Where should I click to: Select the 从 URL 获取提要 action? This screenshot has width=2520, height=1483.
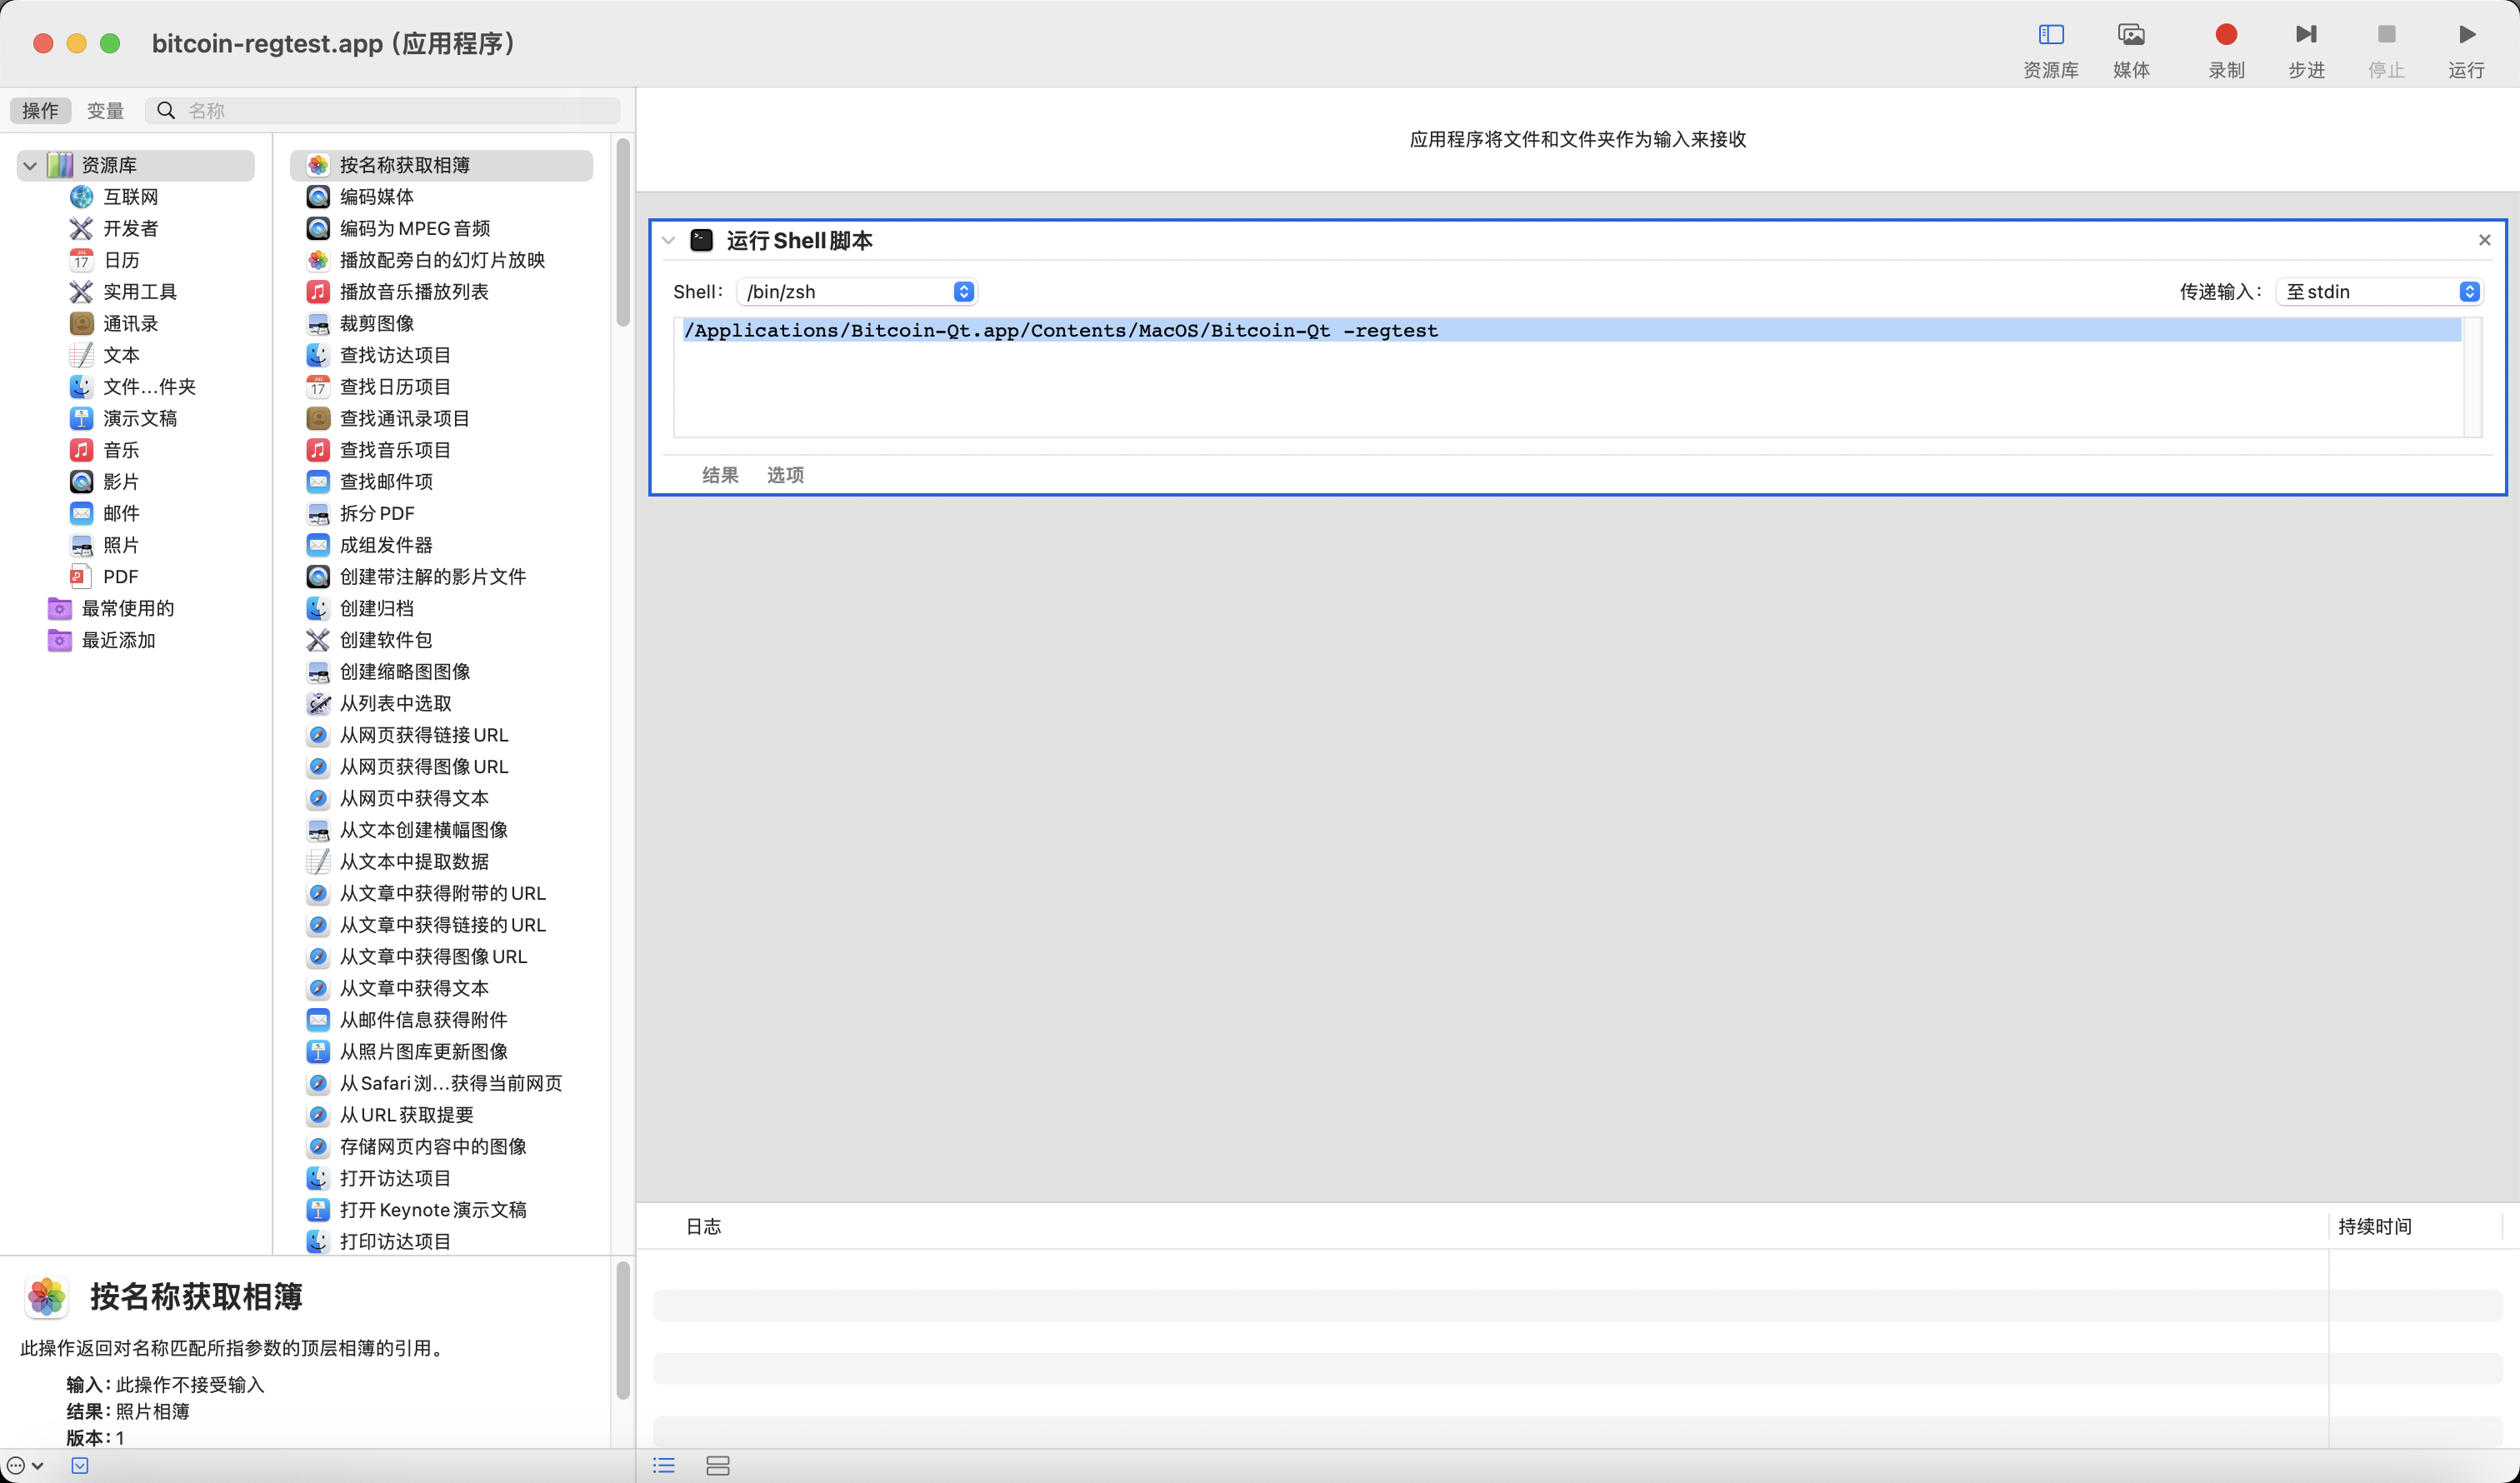pyautogui.click(x=406, y=1115)
